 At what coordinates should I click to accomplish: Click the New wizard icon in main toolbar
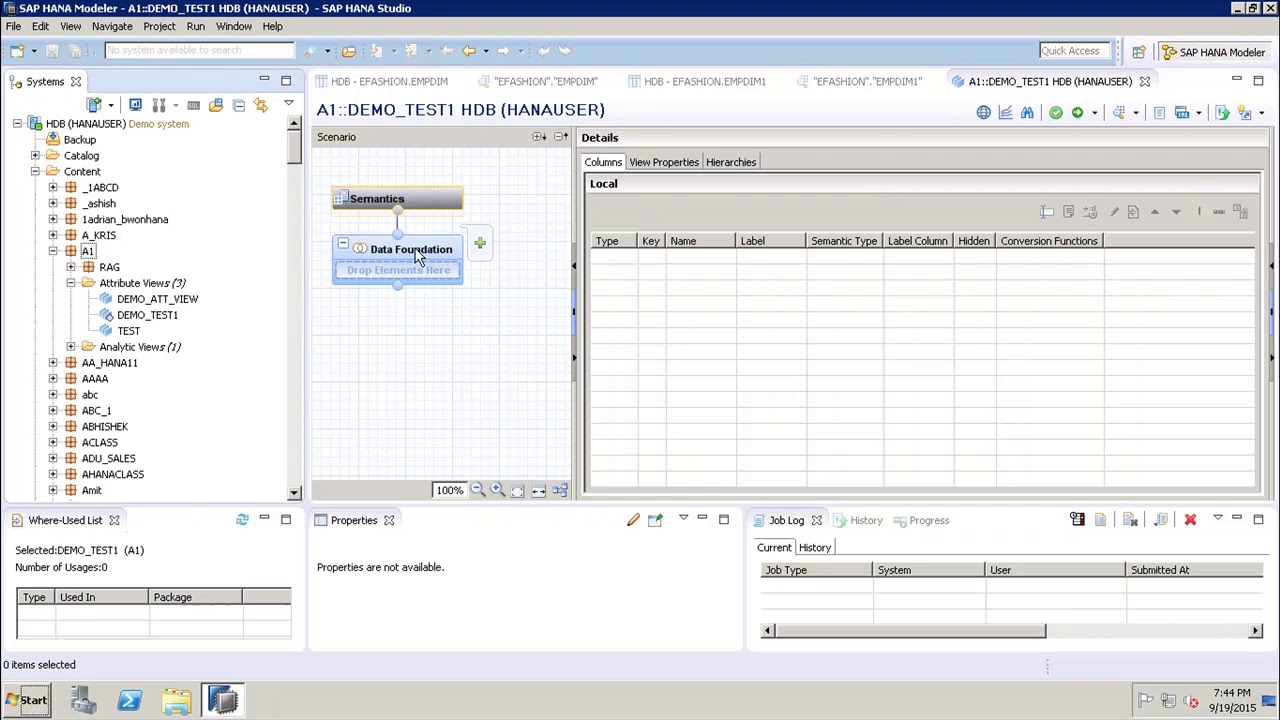point(17,51)
